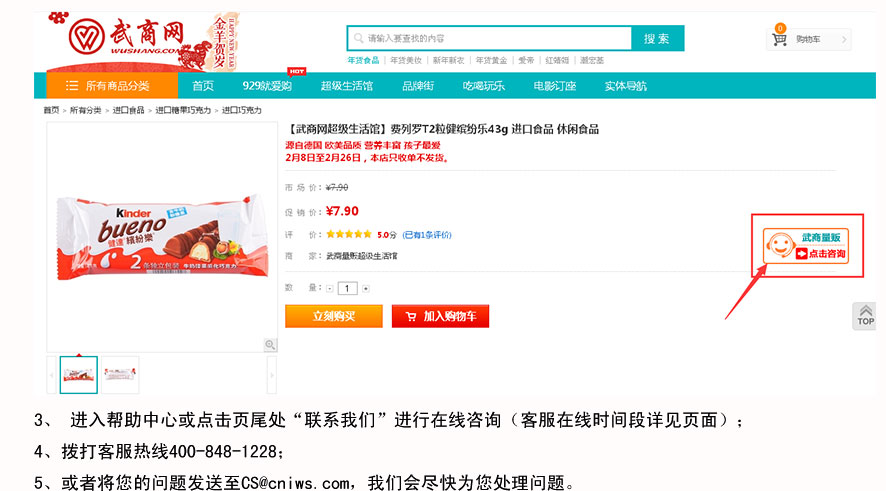Increase quantity with the plus stepper

(x=366, y=289)
